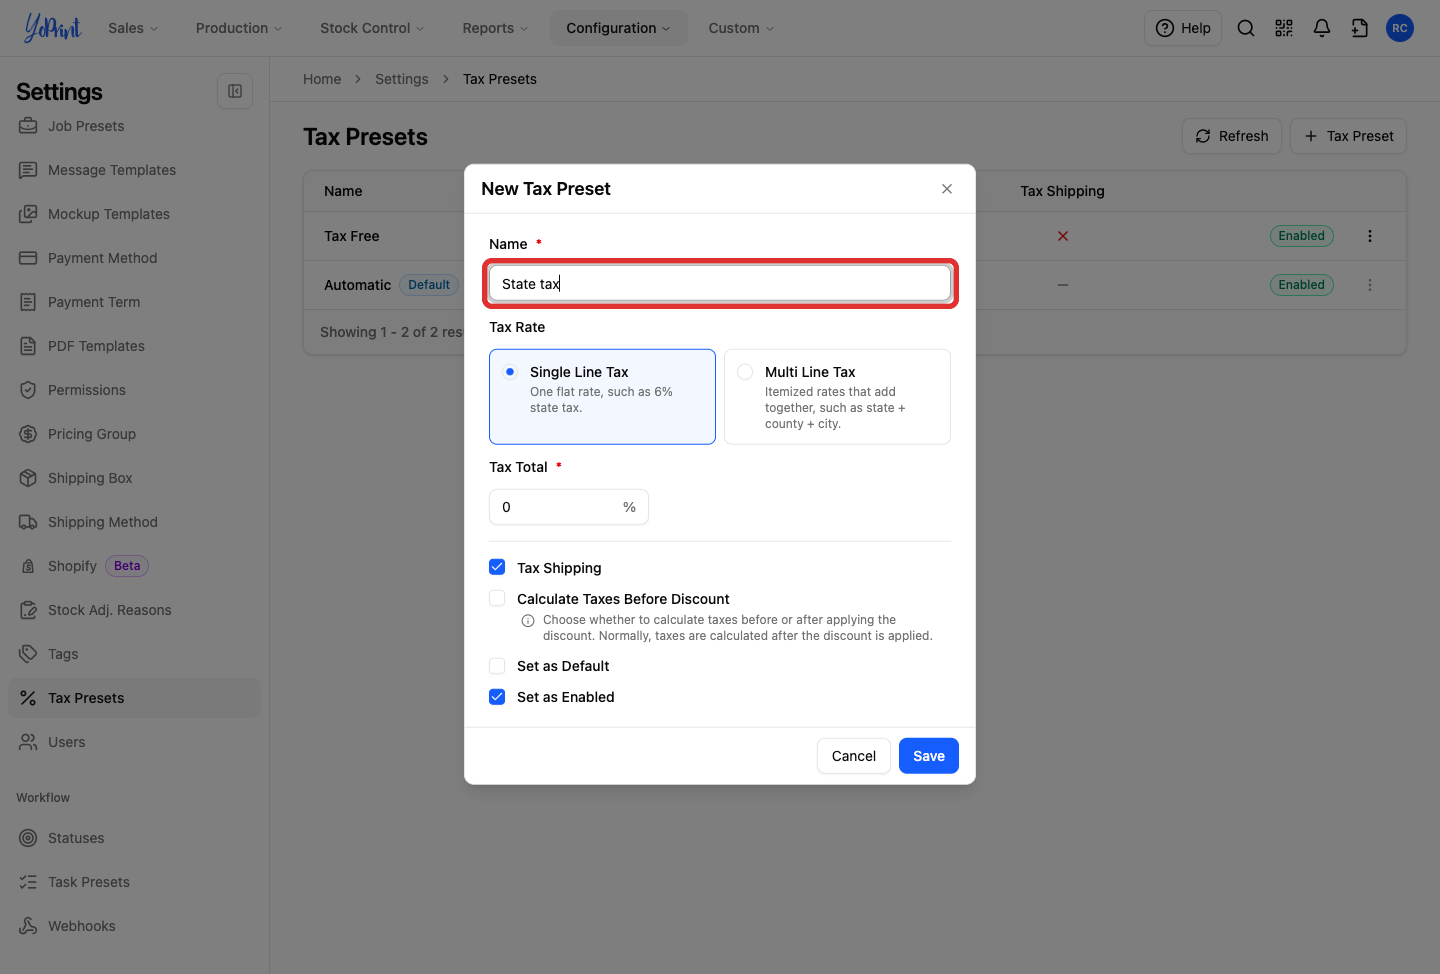The height and width of the screenshot is (974, 1440).
Task: Close the New Tax Preset dialog
Action: pos(947,189)
